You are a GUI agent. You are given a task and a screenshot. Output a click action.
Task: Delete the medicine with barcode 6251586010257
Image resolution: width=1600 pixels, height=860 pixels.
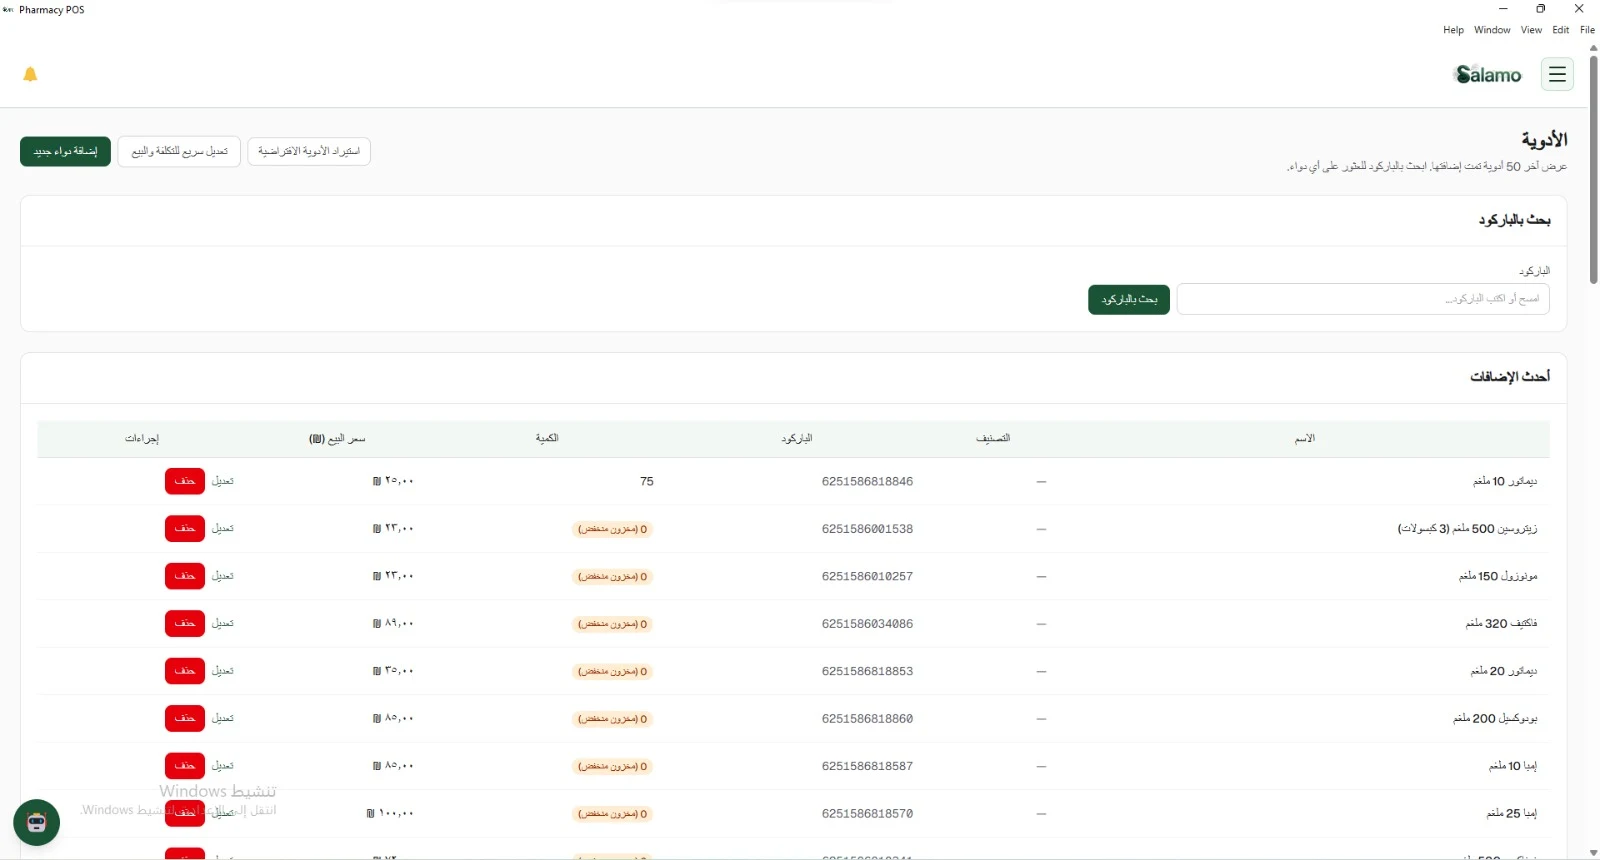coord(185,576)
